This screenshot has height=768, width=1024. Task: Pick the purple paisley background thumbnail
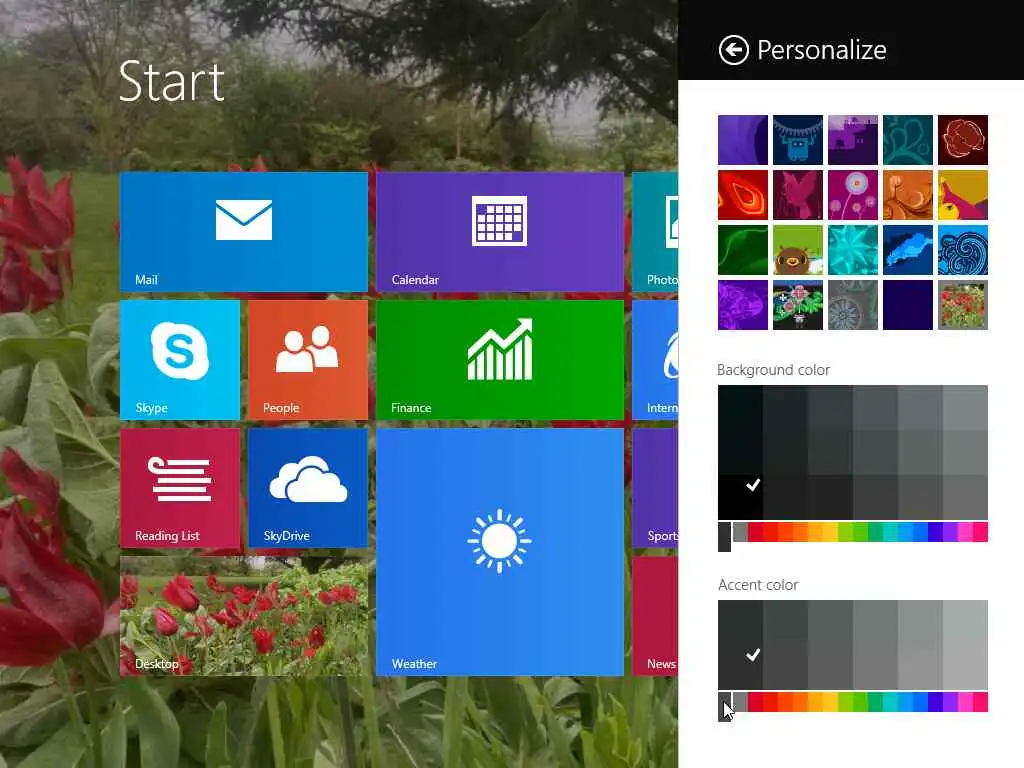coord(743,305)
